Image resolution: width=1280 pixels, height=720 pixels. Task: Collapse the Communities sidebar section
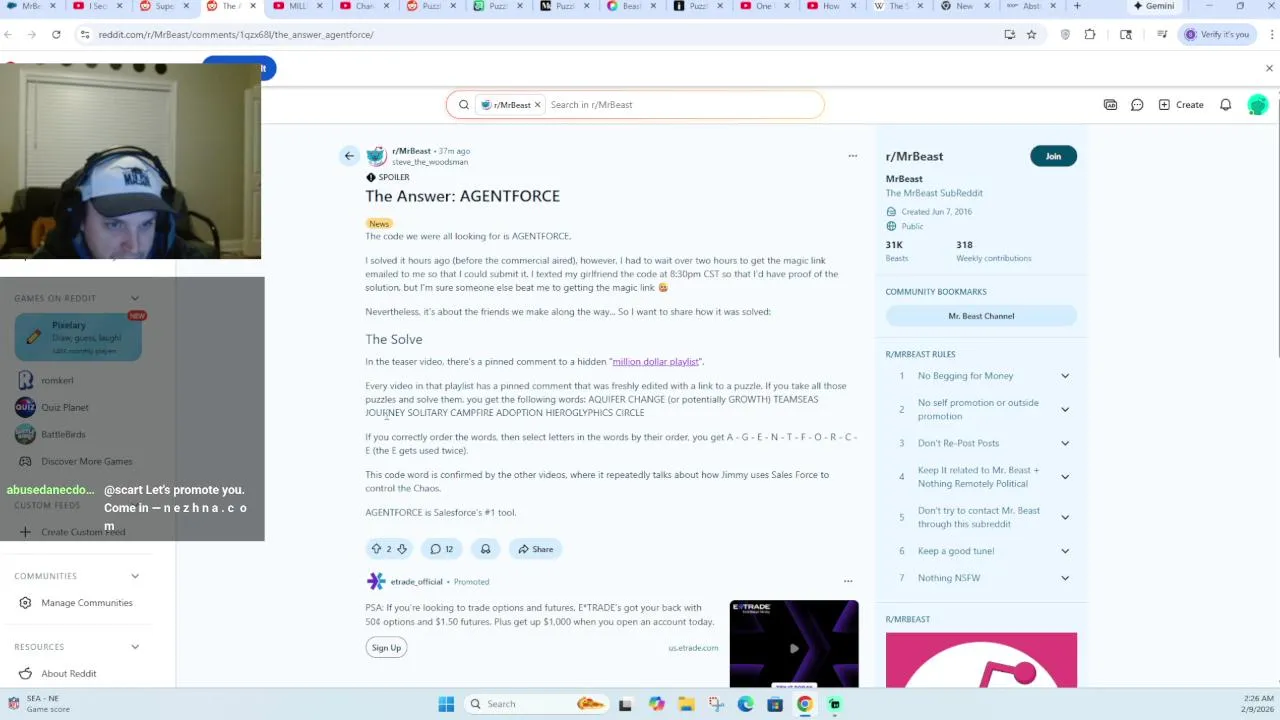point(135,576)
